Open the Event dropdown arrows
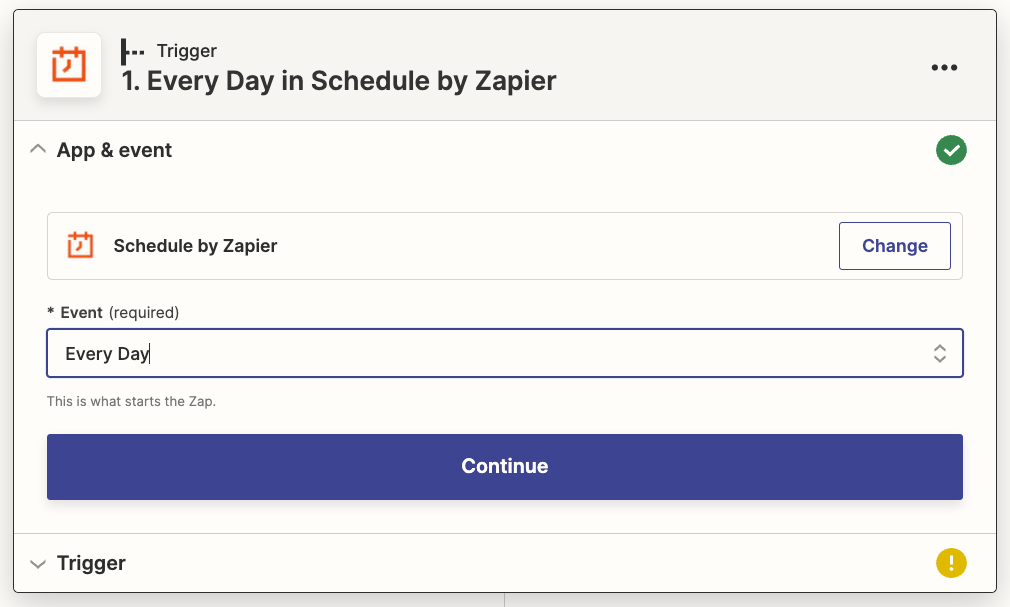Screen dimensions: 1010x607 pos(939,353)
